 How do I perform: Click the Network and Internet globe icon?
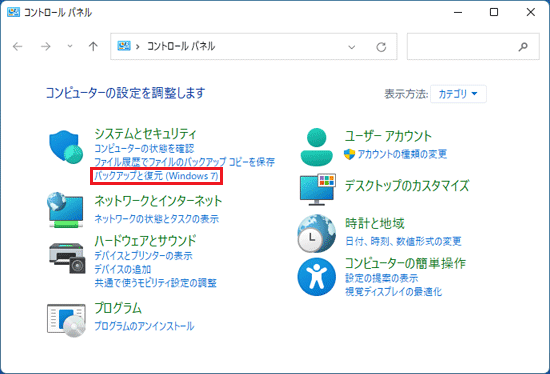pos(66,210)
